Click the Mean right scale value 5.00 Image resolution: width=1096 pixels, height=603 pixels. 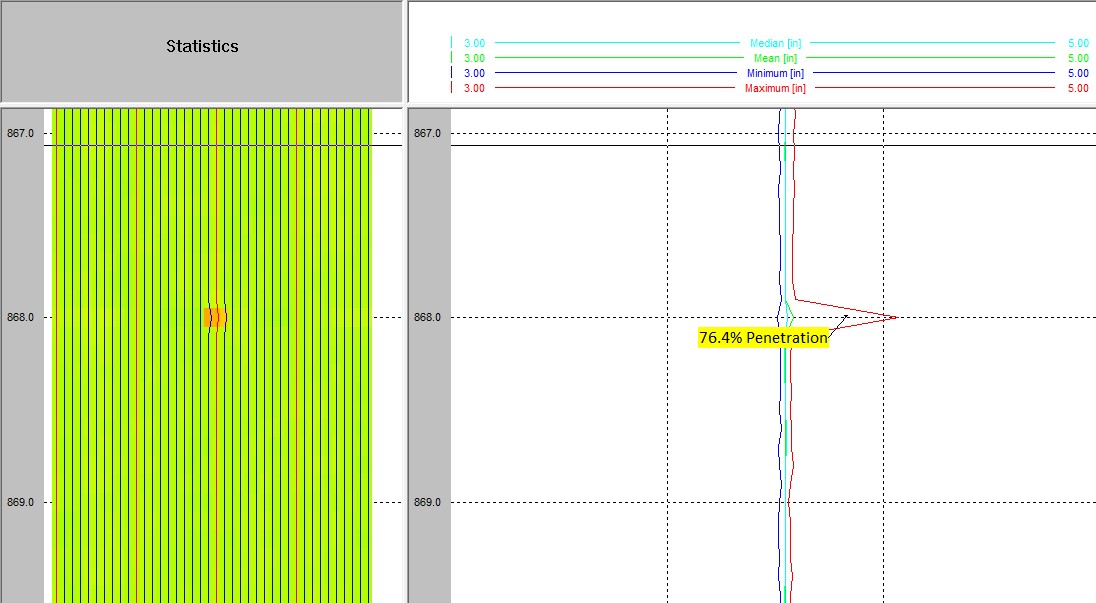tap(1077, 59)
